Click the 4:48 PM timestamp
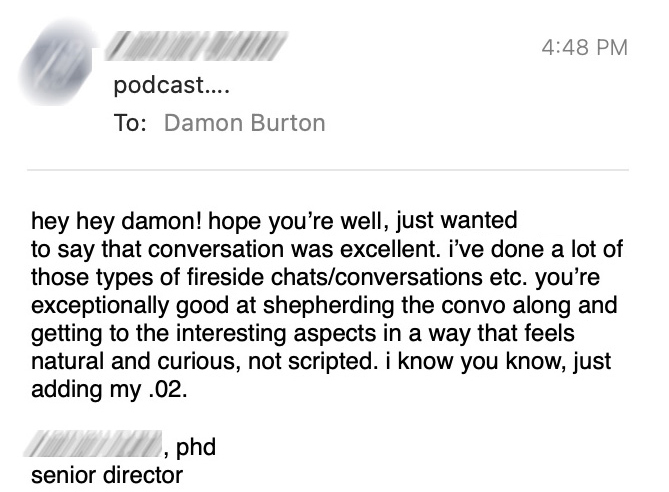The height and width of the screenshot is (492, 669). coord(585,47)
